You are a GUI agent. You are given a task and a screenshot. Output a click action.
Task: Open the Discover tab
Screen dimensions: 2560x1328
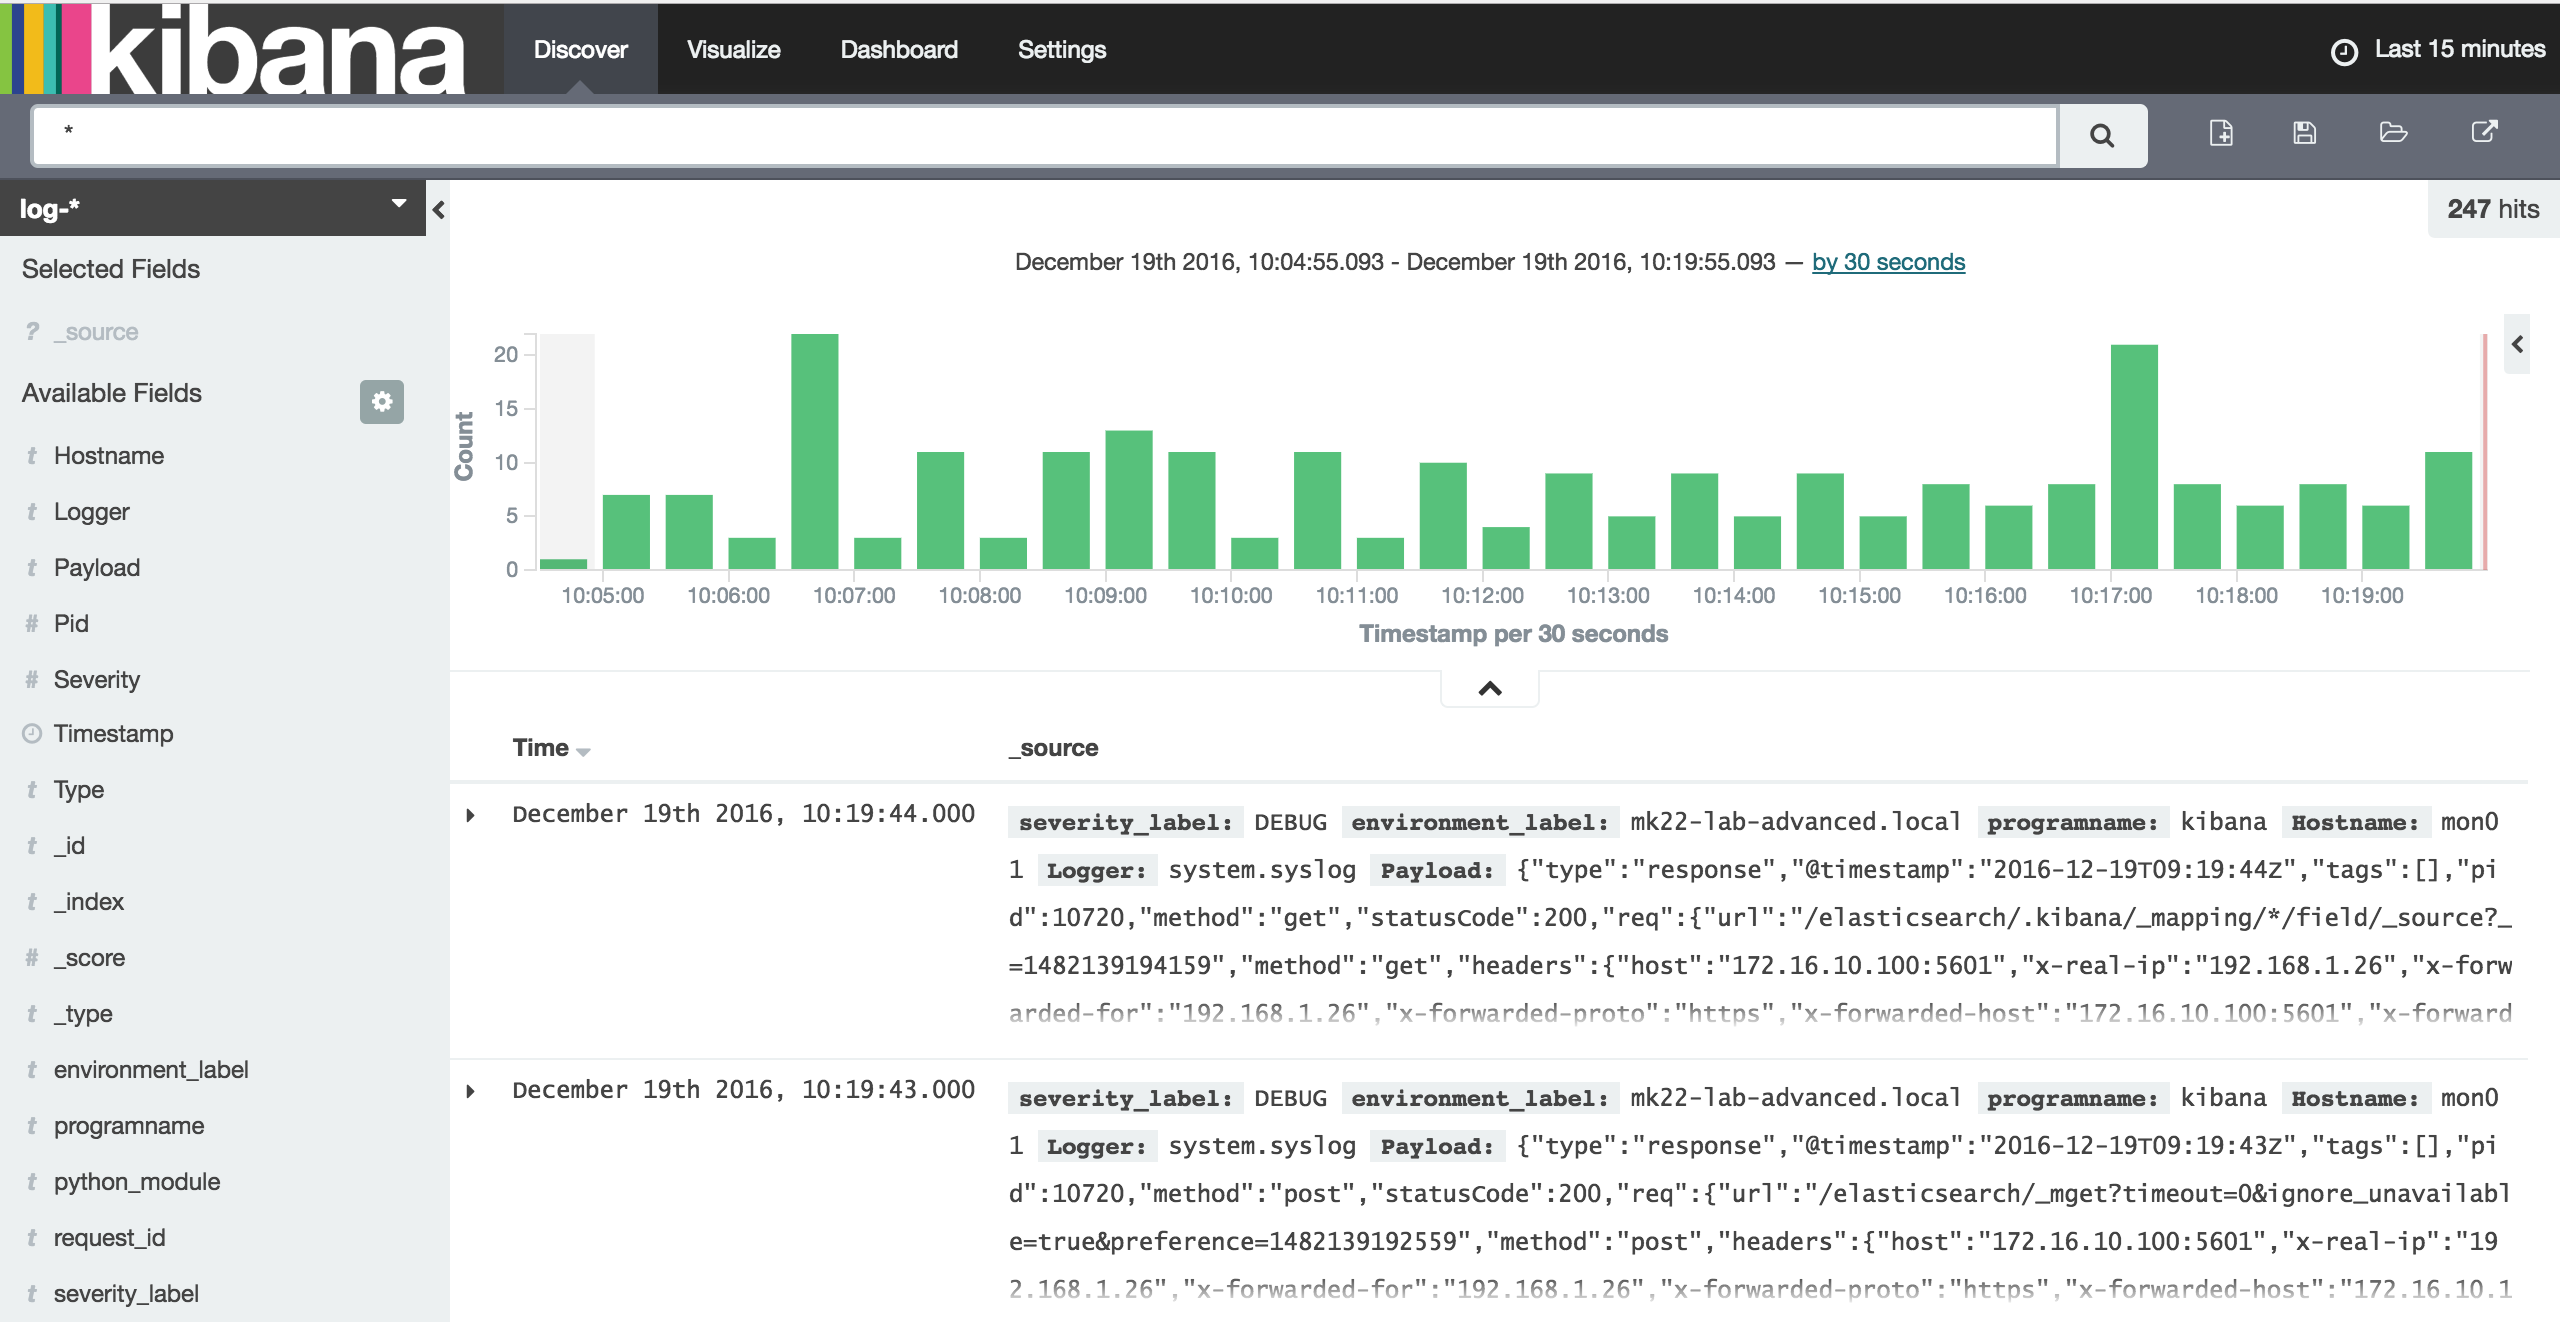[580, 49]
